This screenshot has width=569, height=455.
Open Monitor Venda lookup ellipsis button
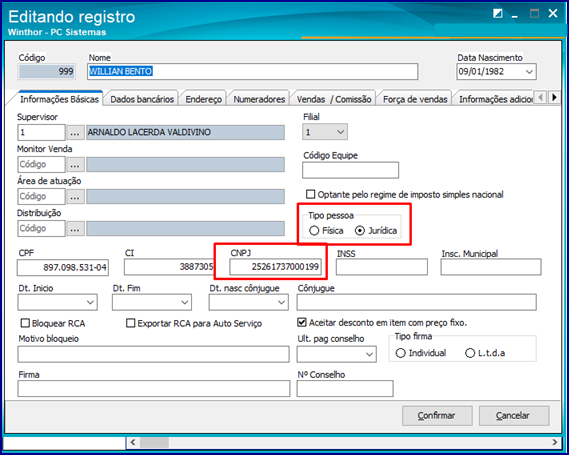75,165
